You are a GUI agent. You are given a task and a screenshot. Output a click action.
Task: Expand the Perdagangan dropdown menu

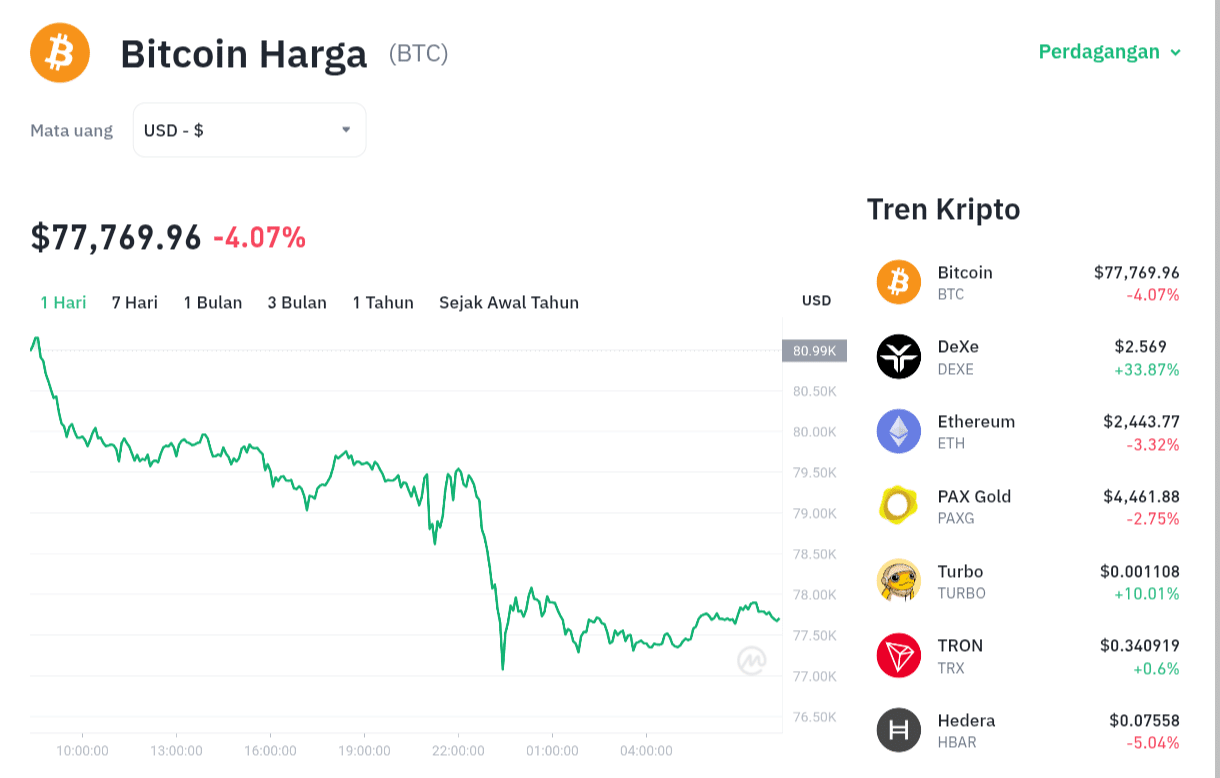[x=1109, y=52]
